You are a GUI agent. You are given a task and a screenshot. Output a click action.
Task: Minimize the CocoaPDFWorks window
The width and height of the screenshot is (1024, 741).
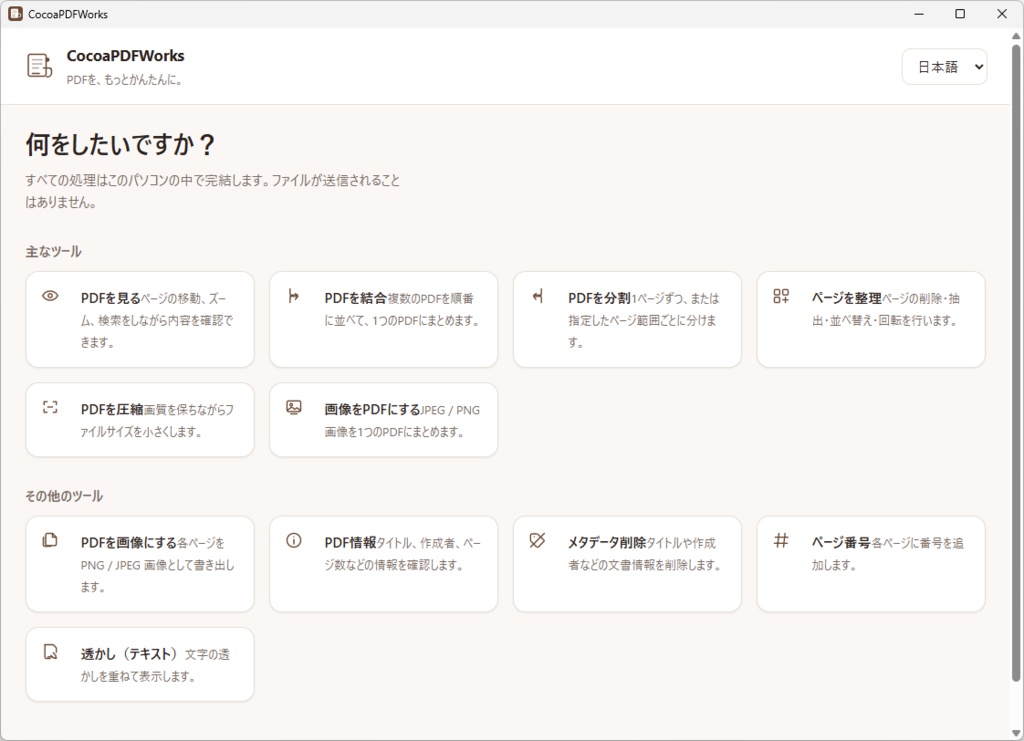(919, 14)
